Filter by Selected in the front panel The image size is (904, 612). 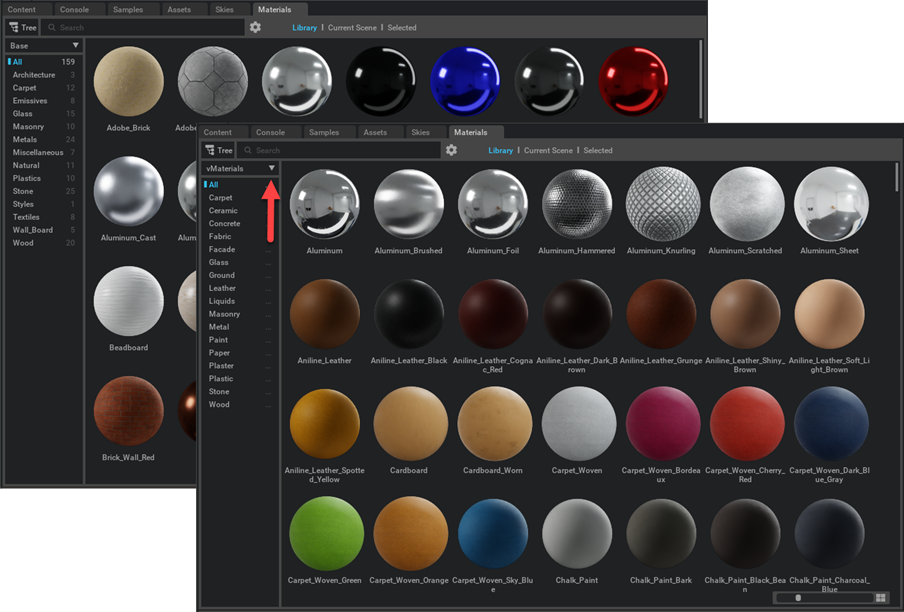click(x=598, y=150)
